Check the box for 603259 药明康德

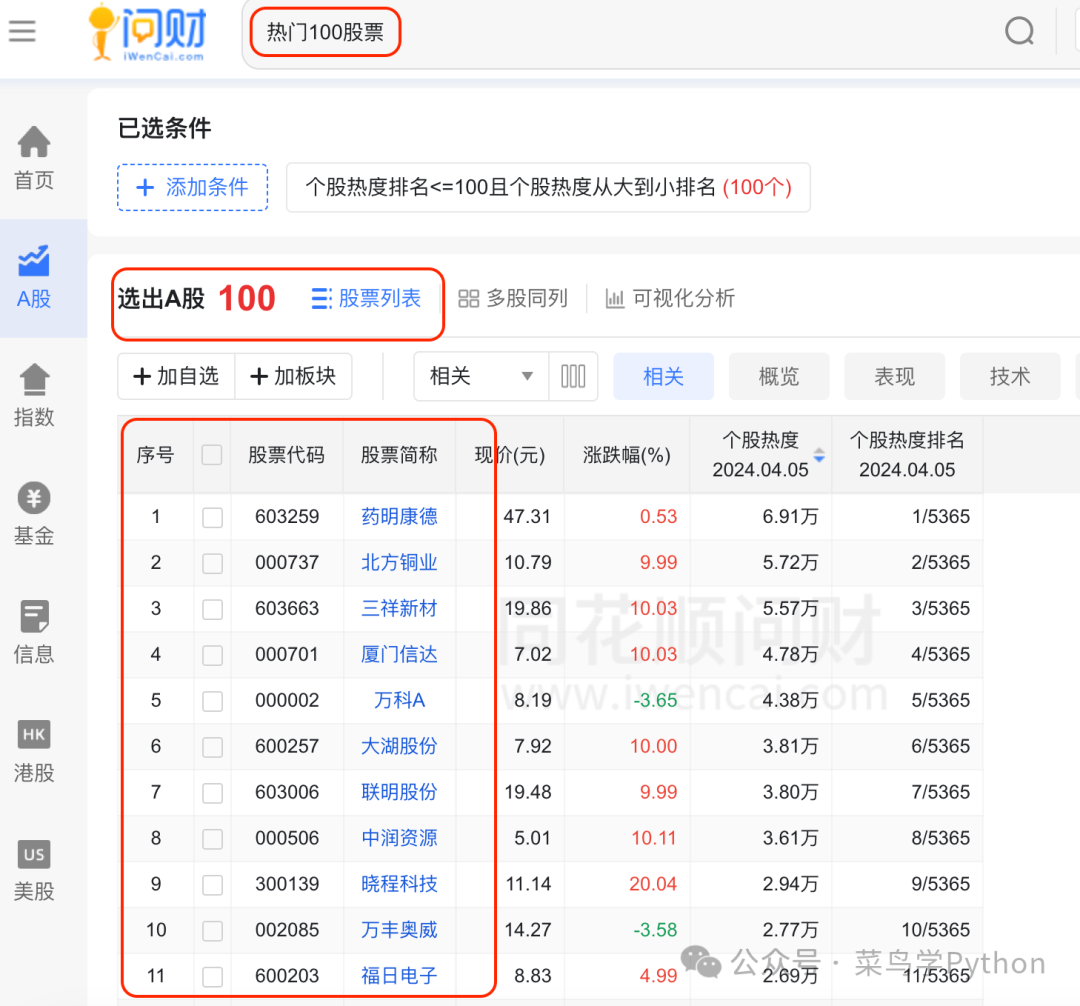[x=212, y=517]
